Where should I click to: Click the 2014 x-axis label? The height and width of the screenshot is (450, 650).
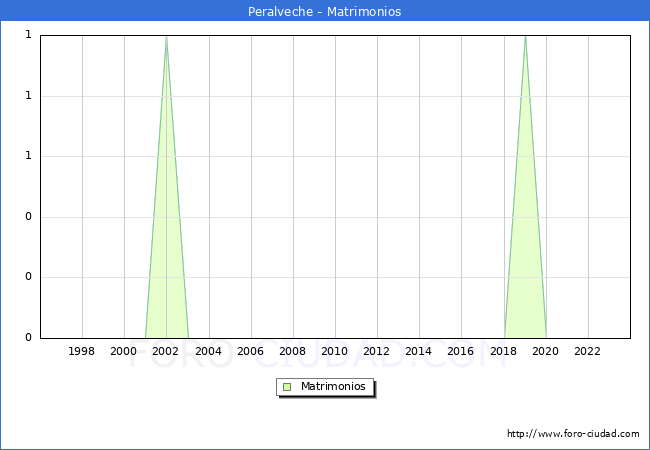coord(418,351)
